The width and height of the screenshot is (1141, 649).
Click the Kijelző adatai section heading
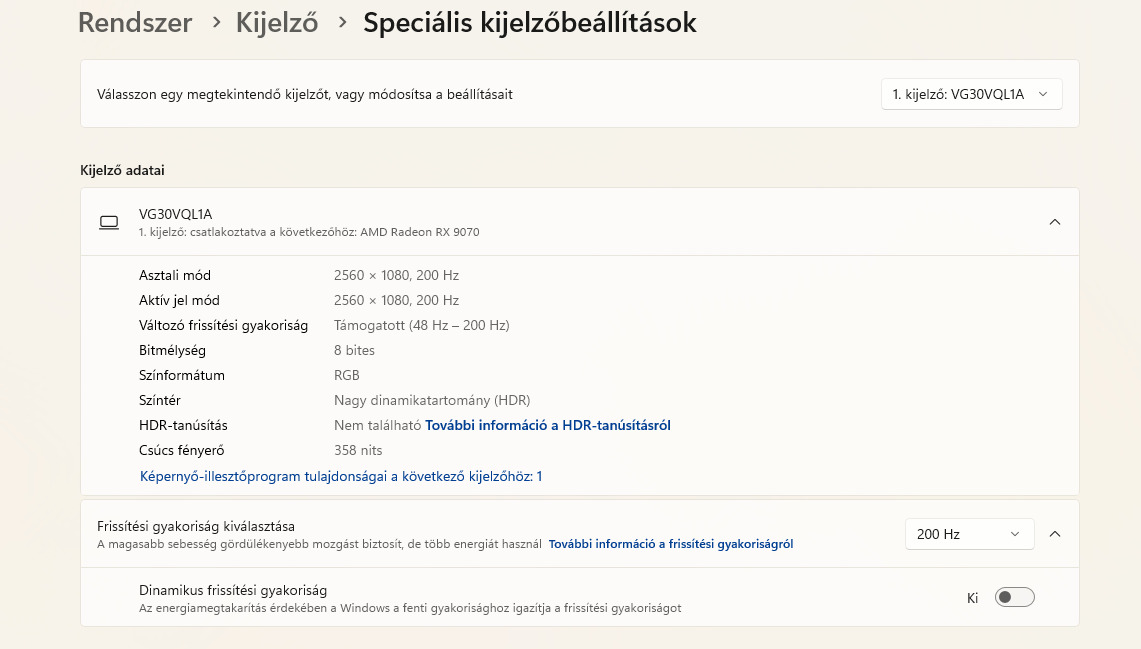click(122, 170)
